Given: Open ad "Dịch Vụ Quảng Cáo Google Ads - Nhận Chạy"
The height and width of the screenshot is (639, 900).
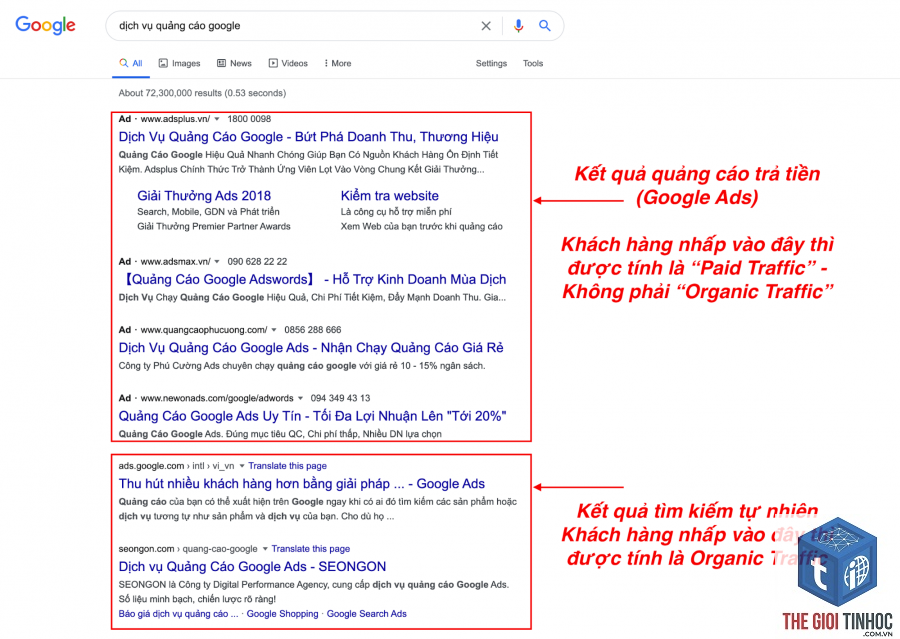Looking at the screenshot, I should point(311,348).
